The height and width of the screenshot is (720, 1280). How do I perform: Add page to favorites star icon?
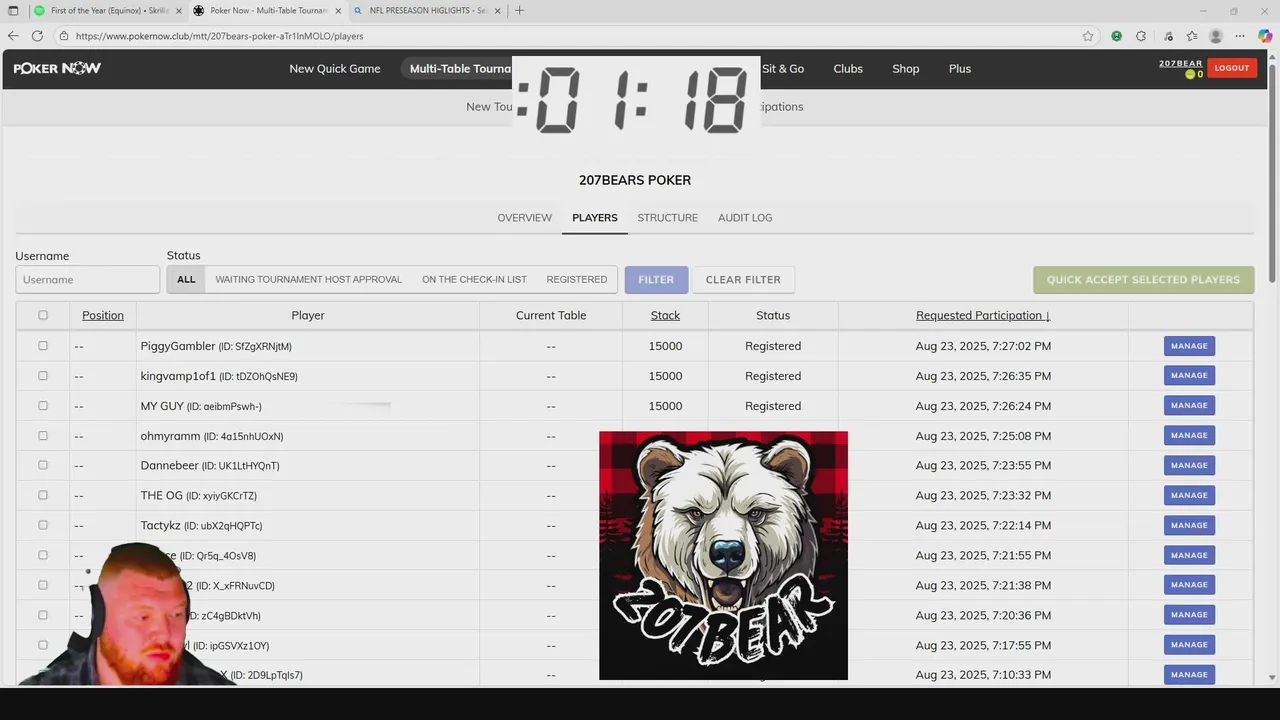[x=1088, y=36]
